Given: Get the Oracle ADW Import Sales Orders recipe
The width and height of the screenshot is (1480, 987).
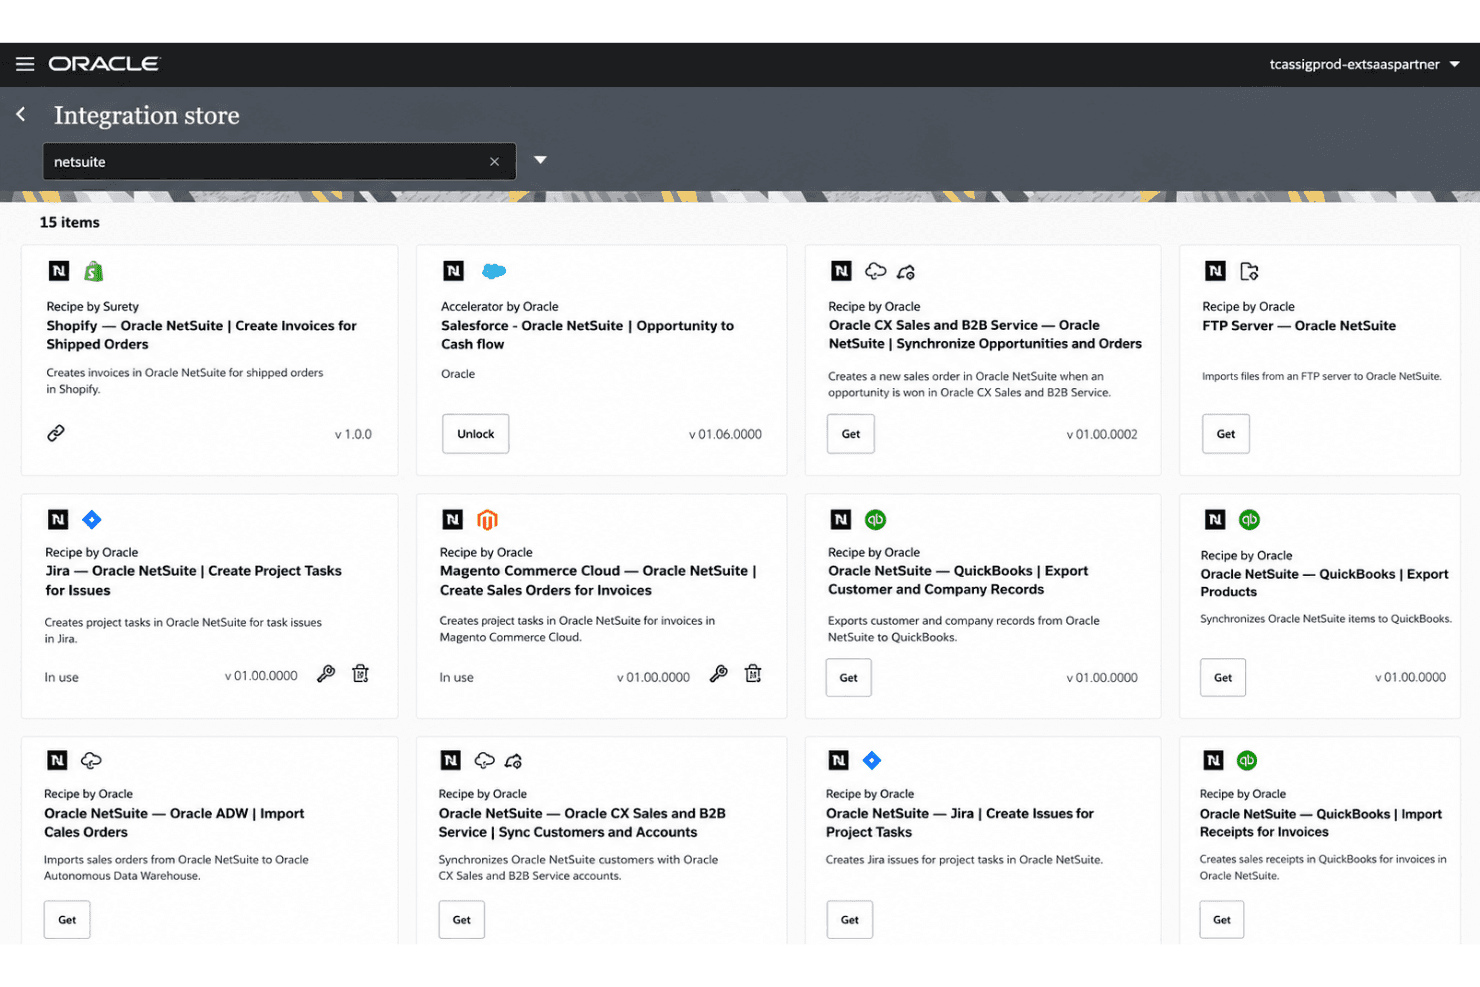Looking at the screenshot, I should pyautogui.click(x=67, y=920).
